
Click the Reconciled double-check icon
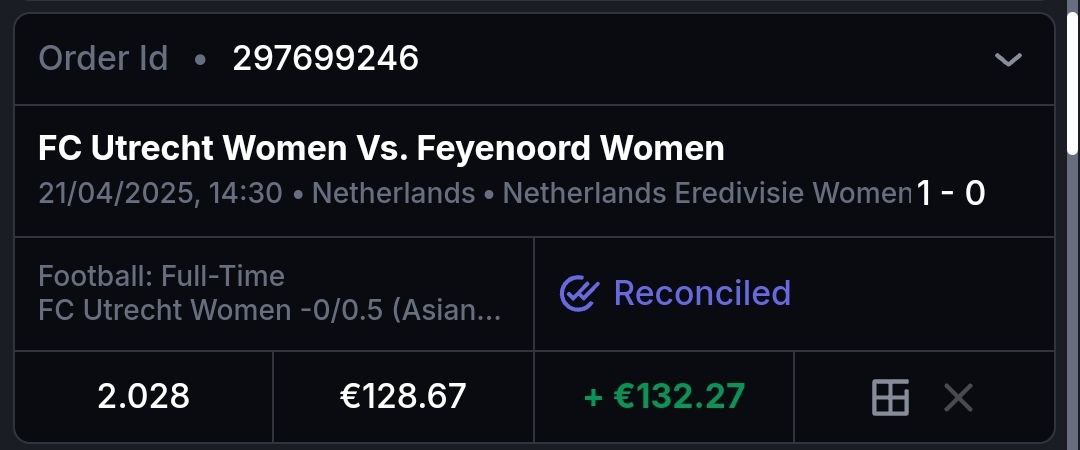point(579,294)
